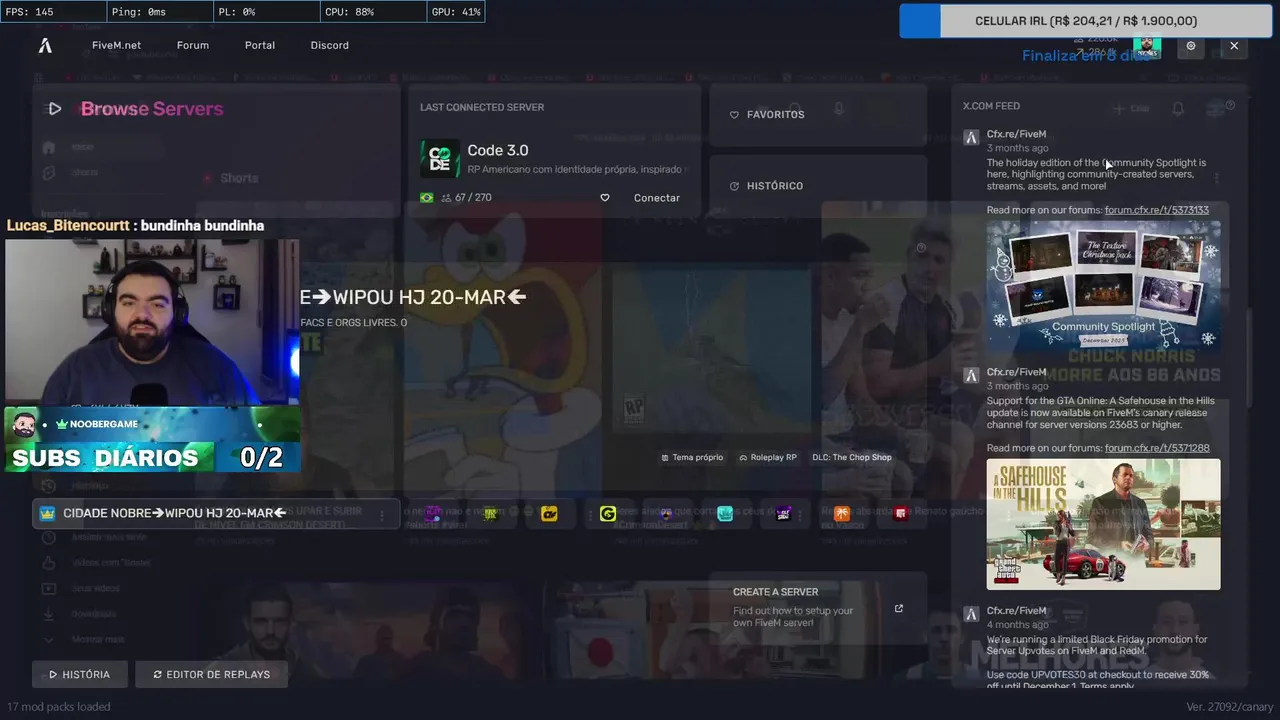1280x720 pixels.
Task: Click the 67 / 270 player count
Action: tap(467, 198)
